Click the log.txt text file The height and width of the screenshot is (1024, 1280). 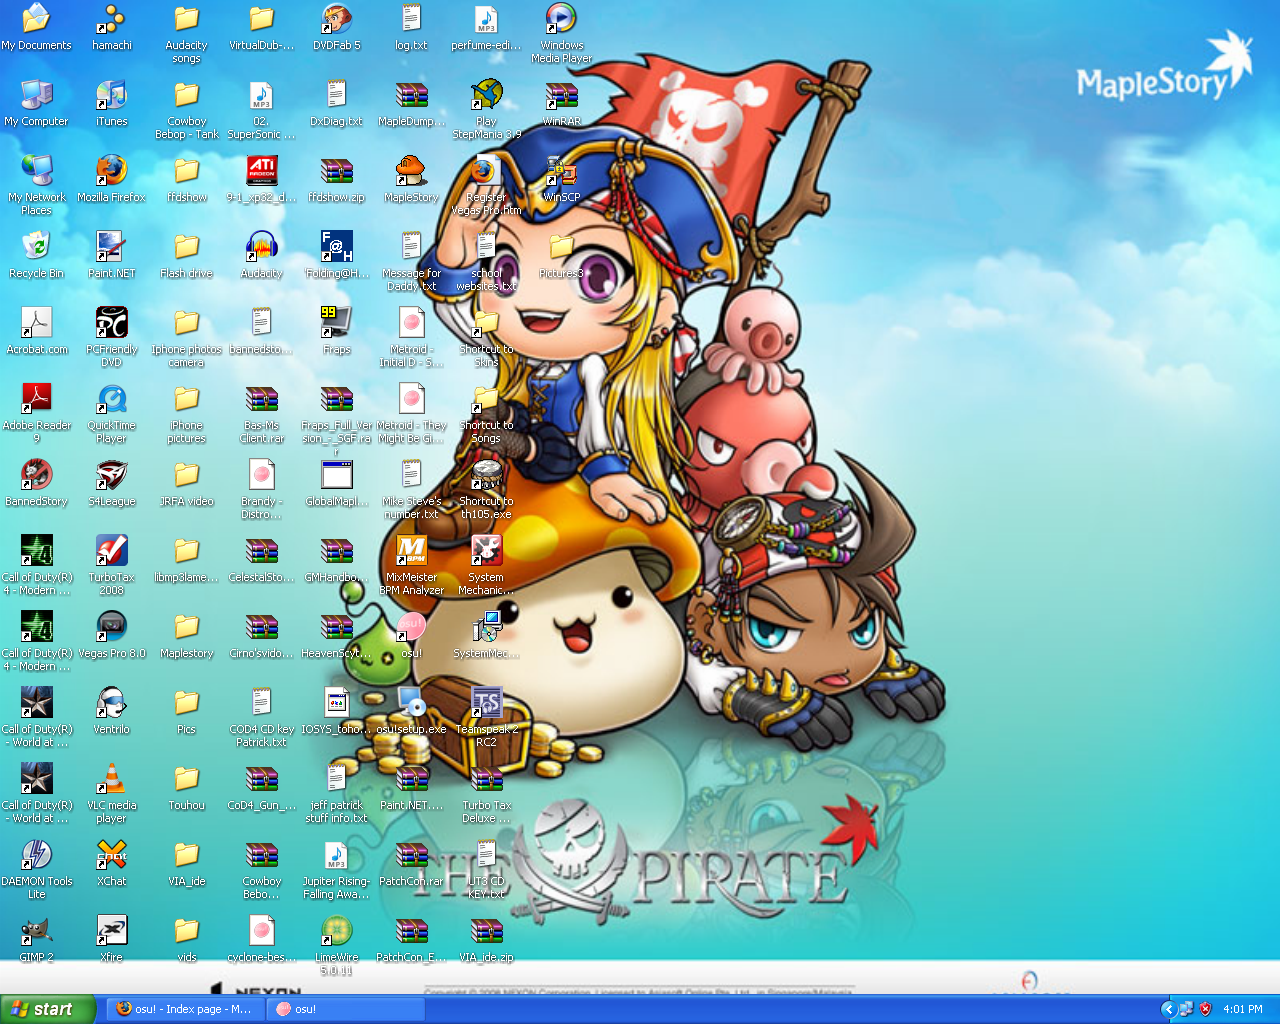(x=411, y=19)
